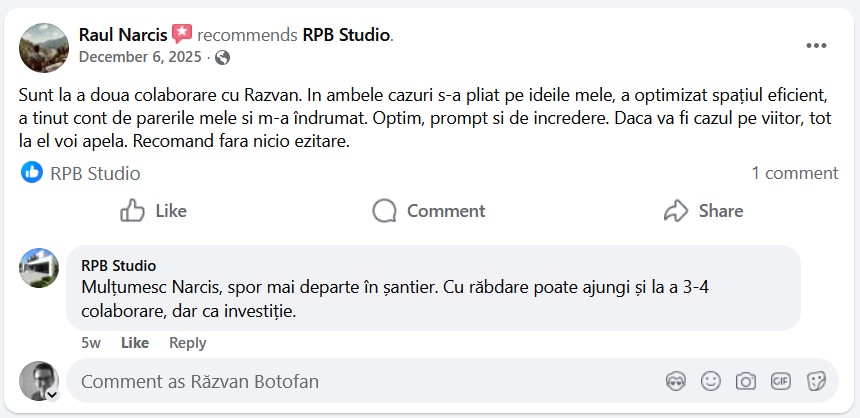Attach a photo using the camera icon
This screenshot has width=860, height=418.
point(745,381)
